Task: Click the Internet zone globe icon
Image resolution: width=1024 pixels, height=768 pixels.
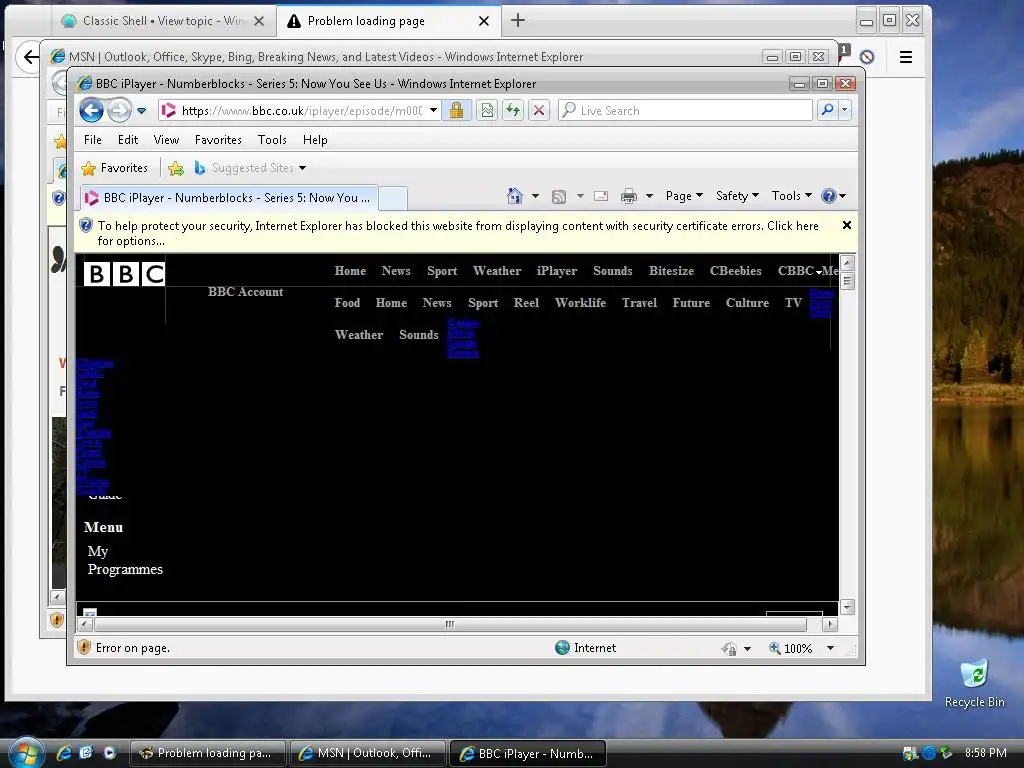Action: (x=562, y=647)
